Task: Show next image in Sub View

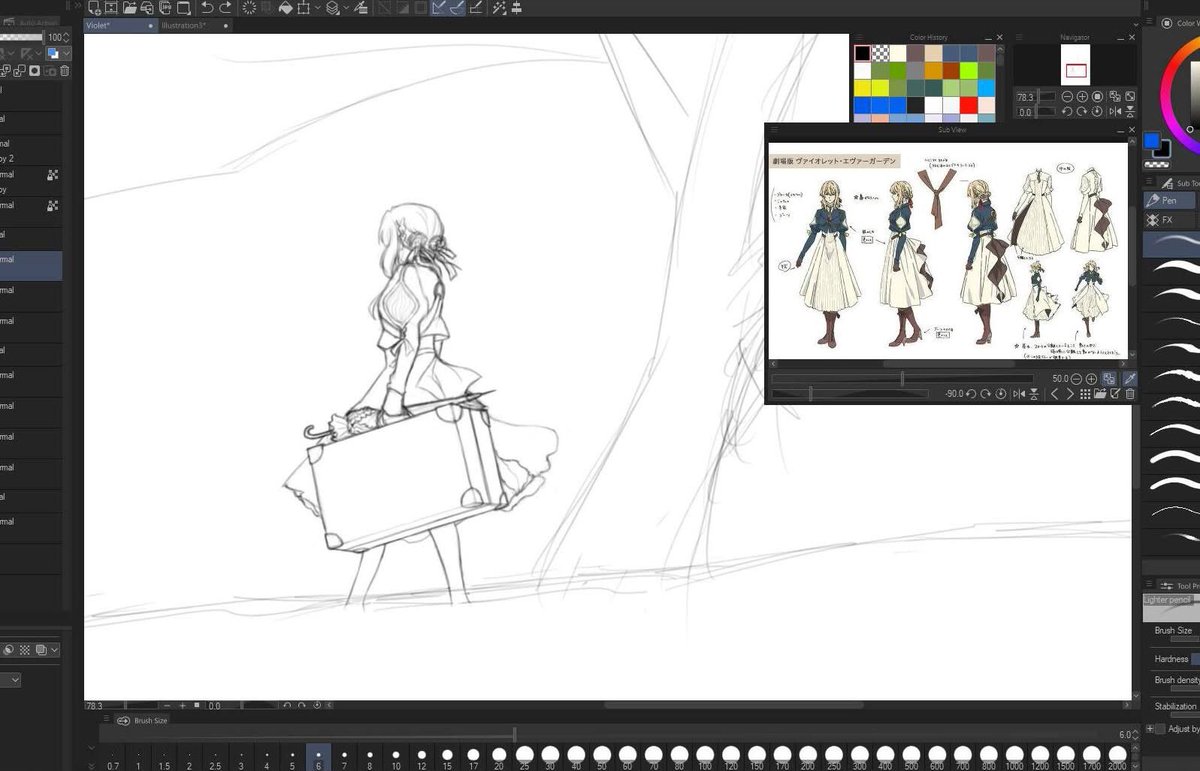Action: pos(1070,394)
